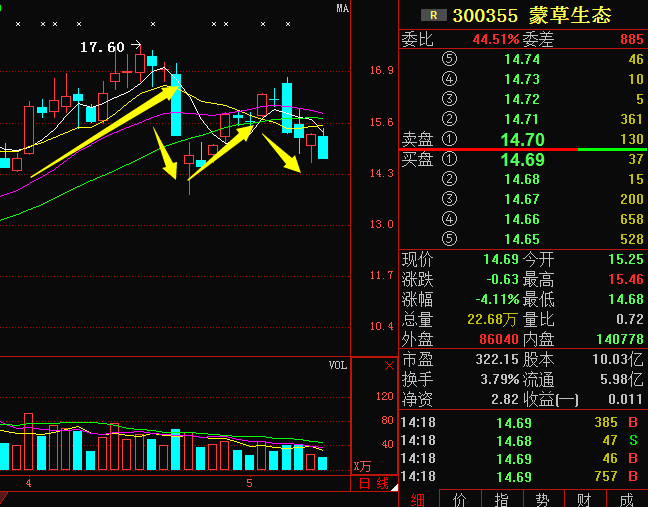Click the MA indicator label on the chart
The image size is (648, 507).
[342, 9]
